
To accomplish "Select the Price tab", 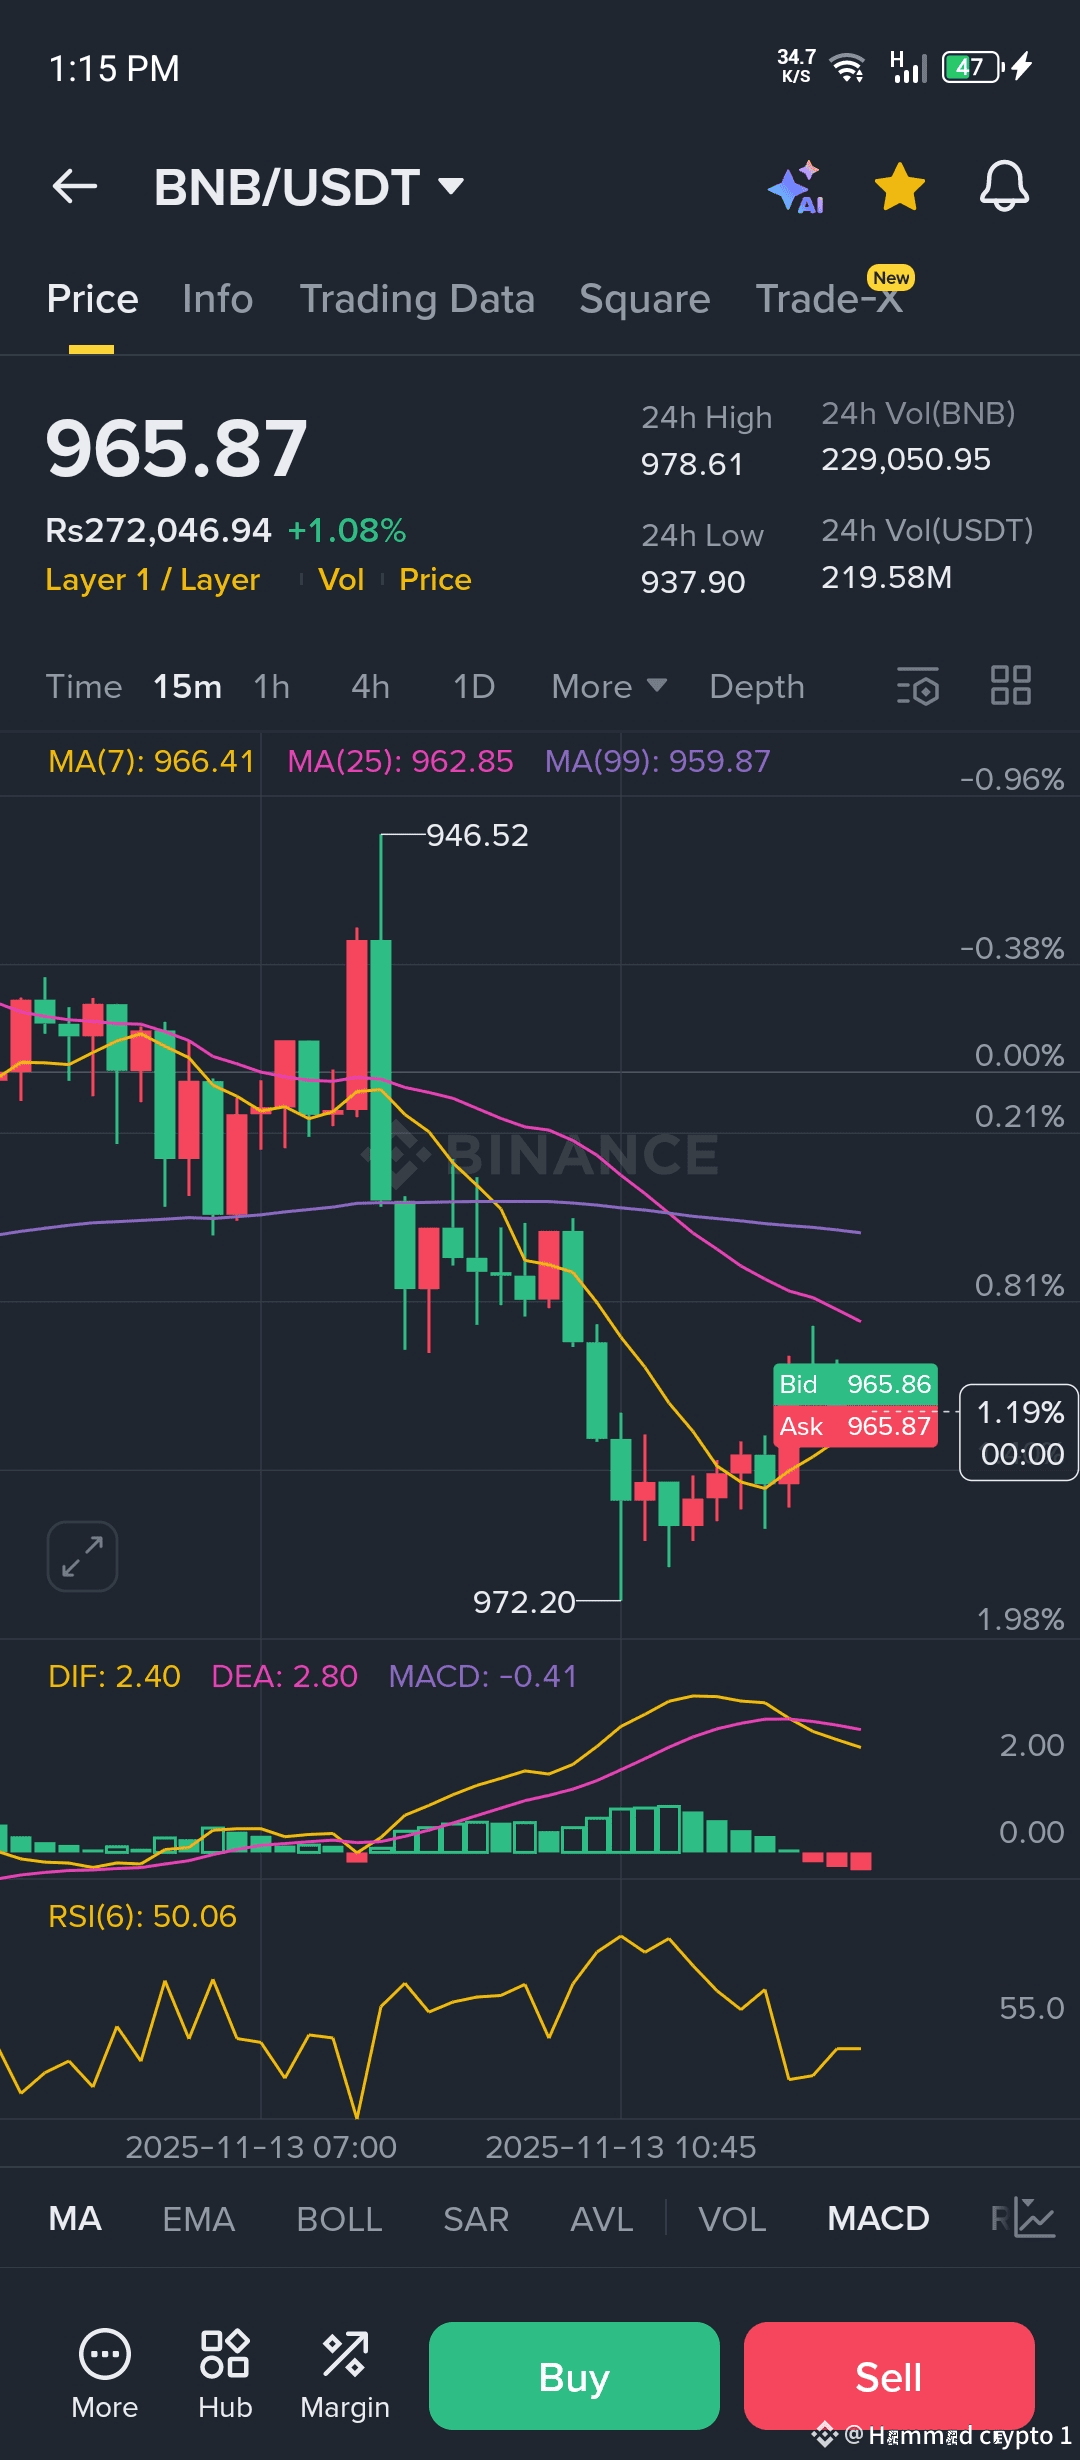I will (92, 299).
